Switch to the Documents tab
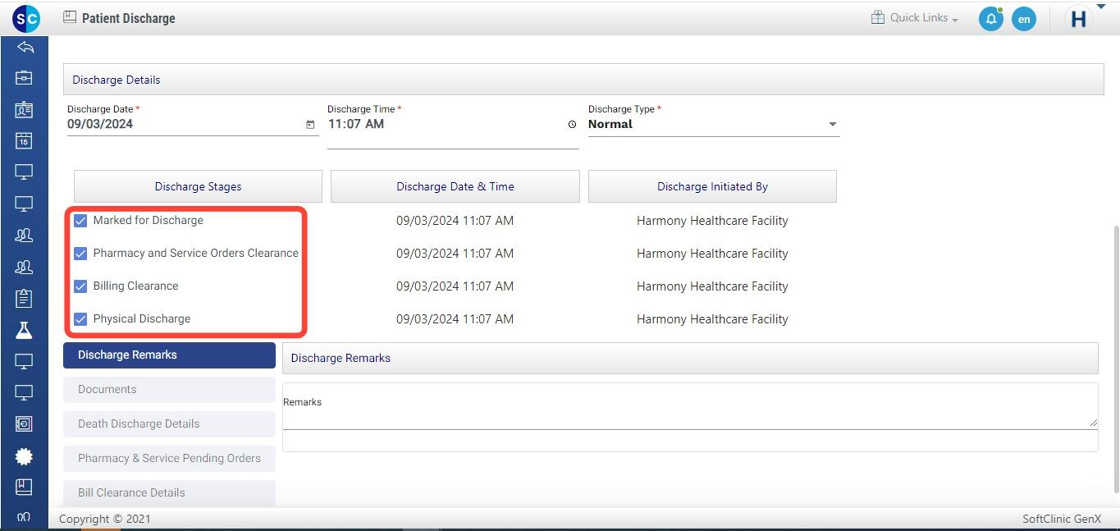 [x=169, y=390]
